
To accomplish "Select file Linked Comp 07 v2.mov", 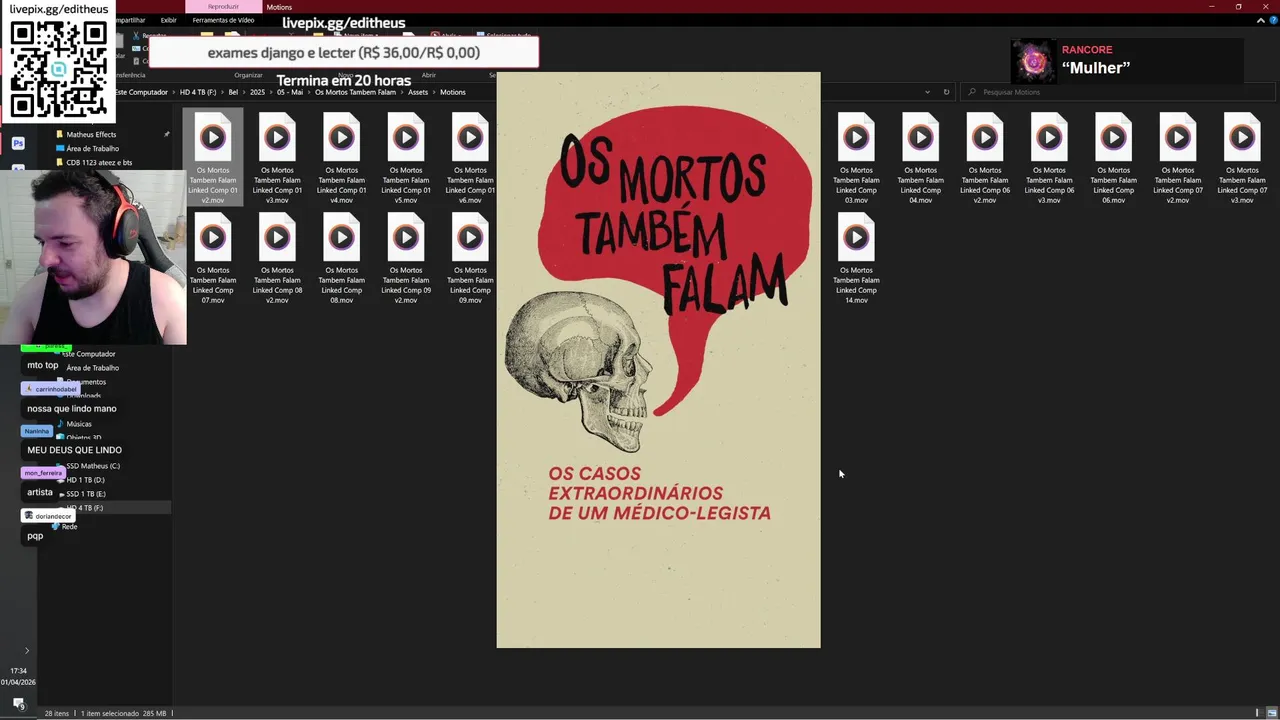I will 1177,156.
